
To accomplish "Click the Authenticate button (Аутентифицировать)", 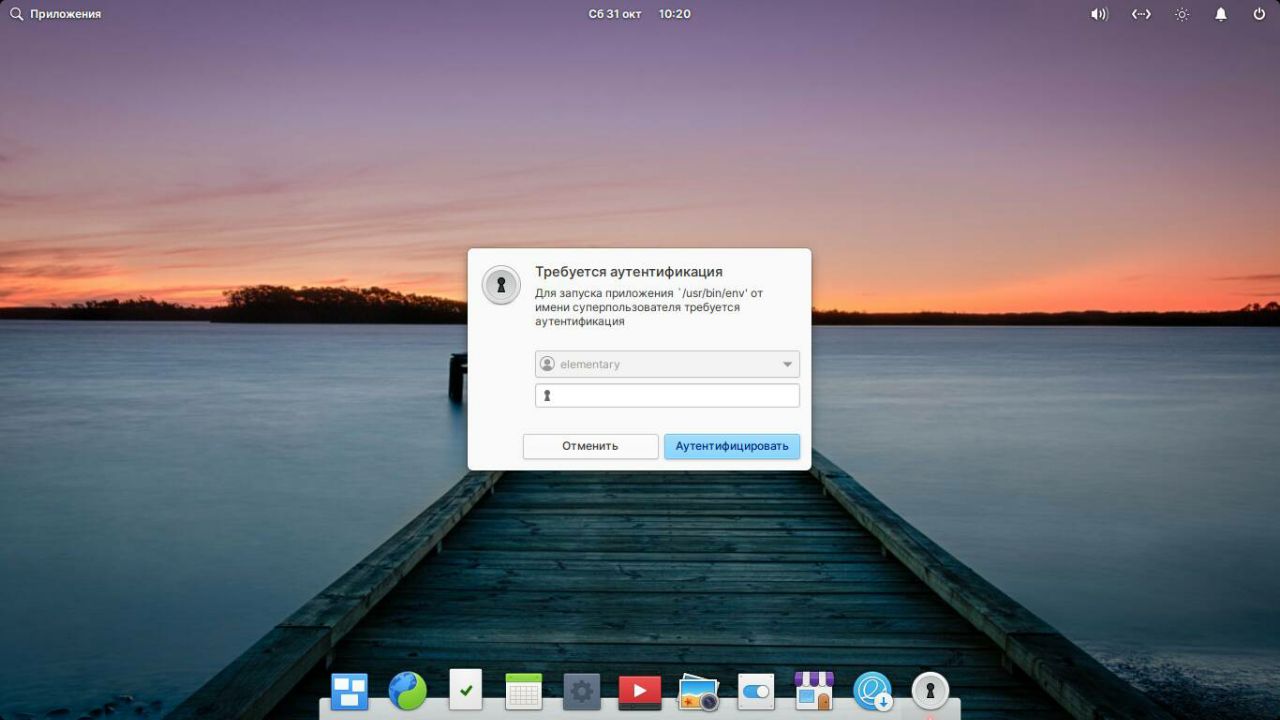I will pyautogui.click(x=732, y=446).
